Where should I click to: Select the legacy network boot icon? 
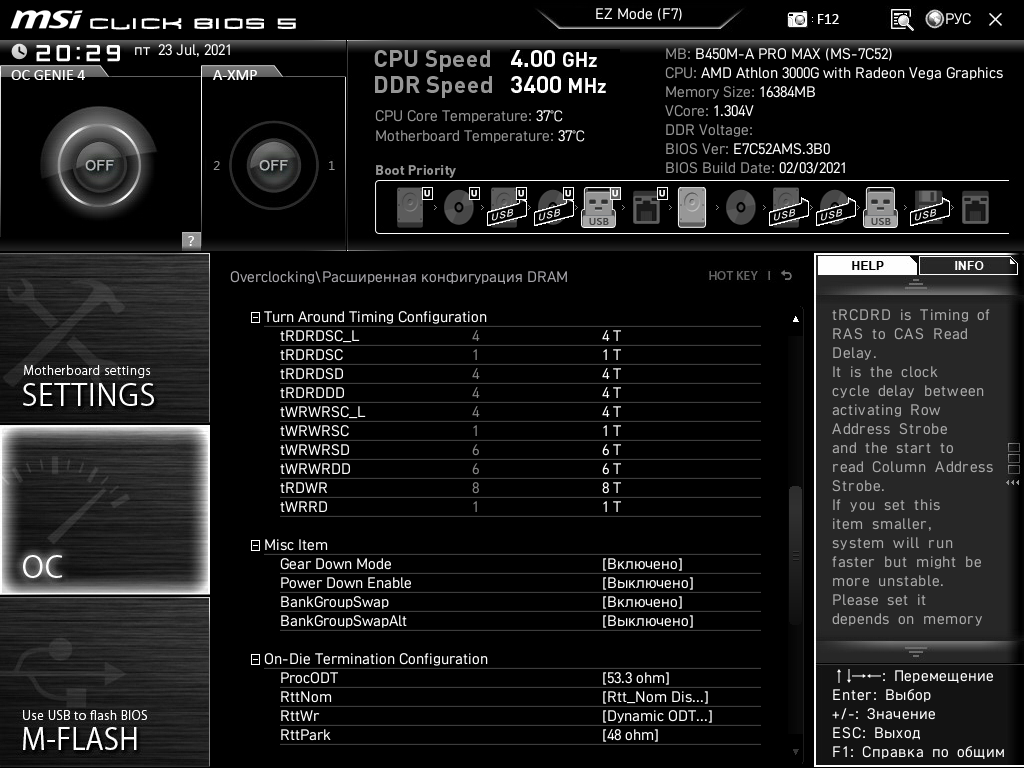pos(976,208)
